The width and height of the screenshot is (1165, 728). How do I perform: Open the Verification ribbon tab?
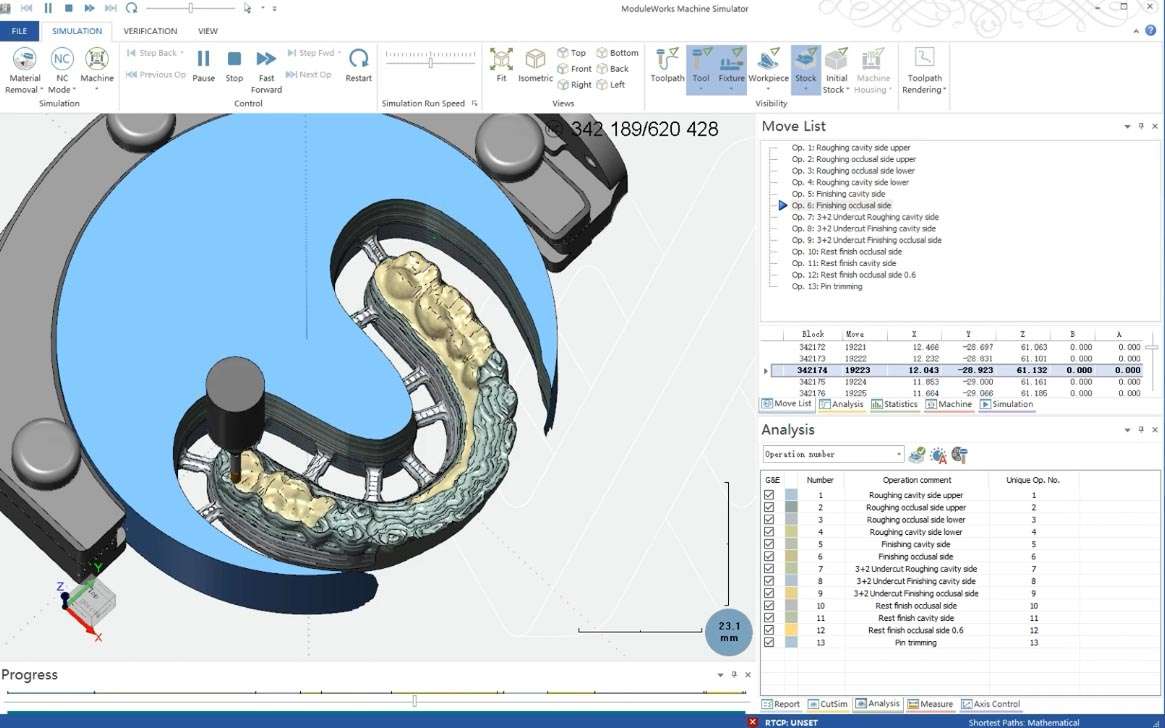point(150,31)
